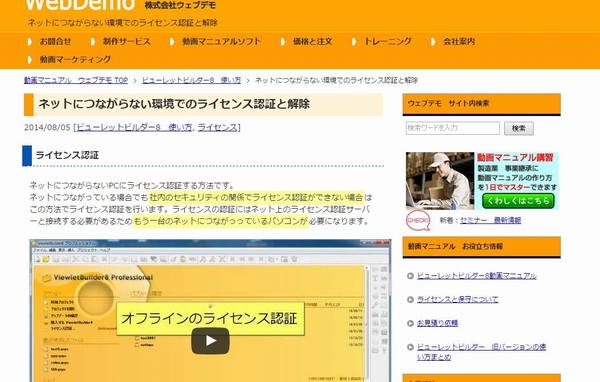Follow breadcrumb ビューレットビルダー8 使い方
This screenshot has height=382, width=600.
[x=191, y=80]
